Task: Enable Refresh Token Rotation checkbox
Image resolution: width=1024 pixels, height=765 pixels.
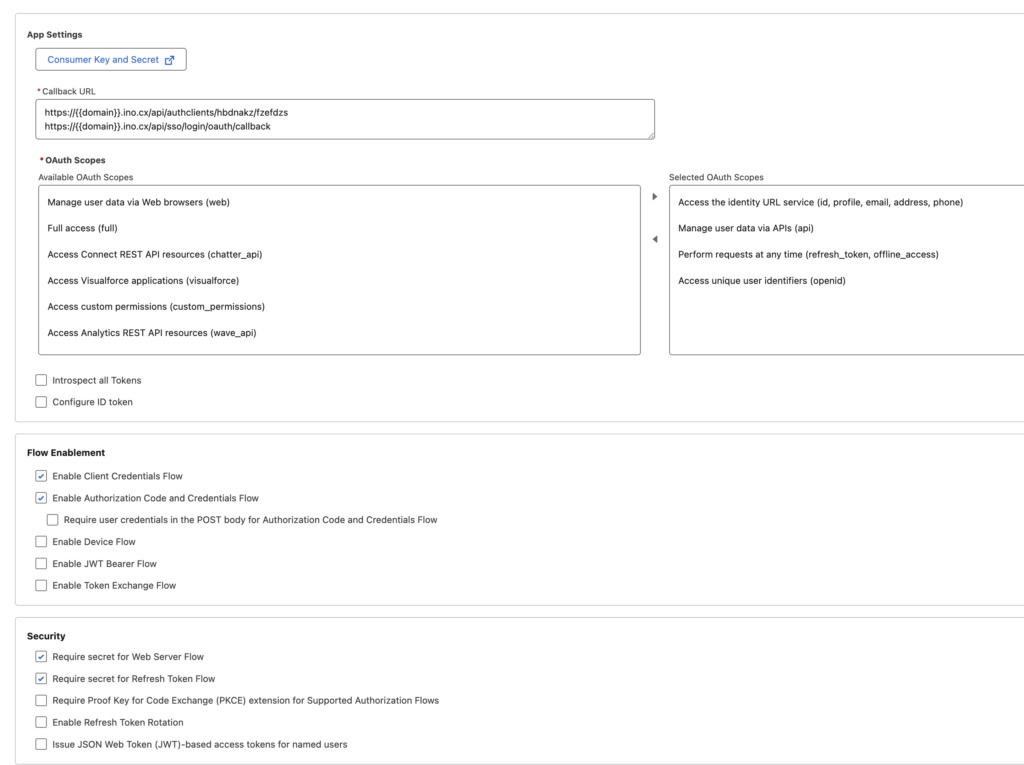Action: 41,722
